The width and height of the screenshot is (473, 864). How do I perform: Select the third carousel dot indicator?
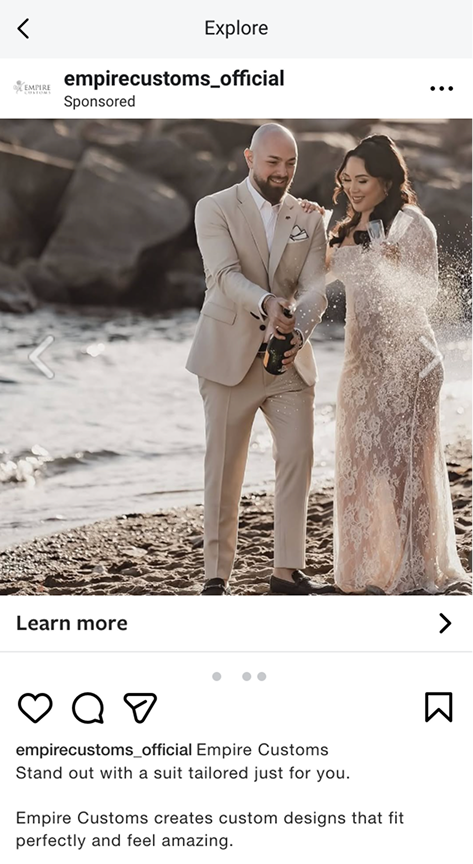coord(261,676)
